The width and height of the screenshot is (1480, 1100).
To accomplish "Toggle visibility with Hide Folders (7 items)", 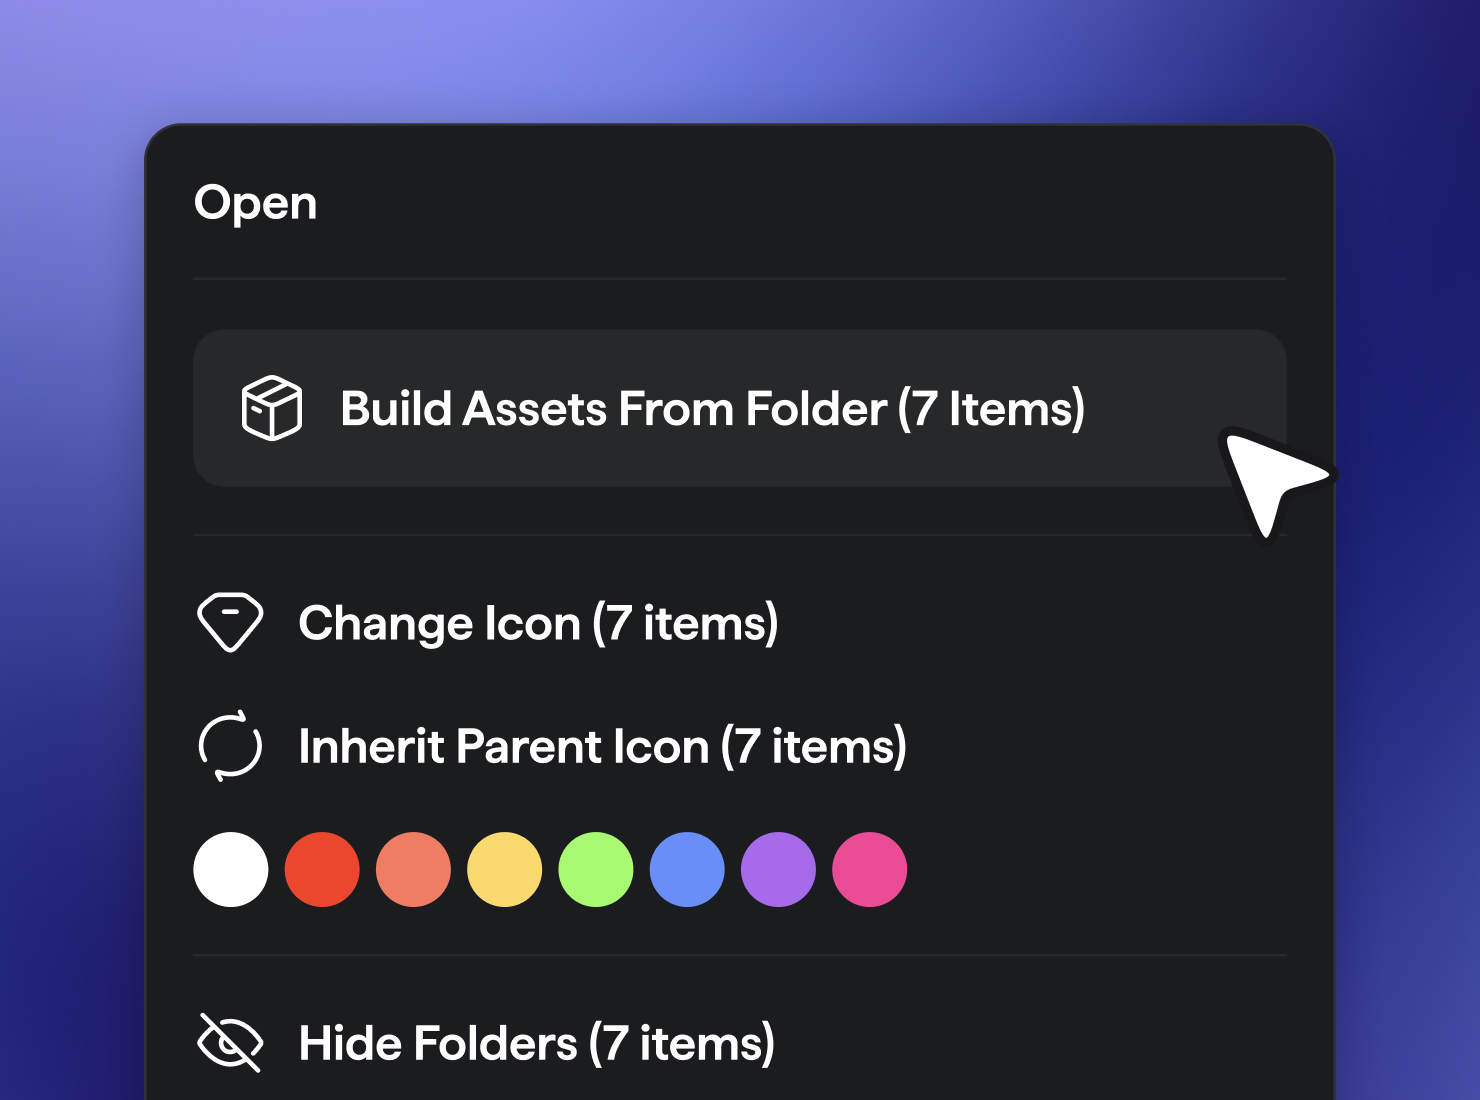I will [536, 1043].
